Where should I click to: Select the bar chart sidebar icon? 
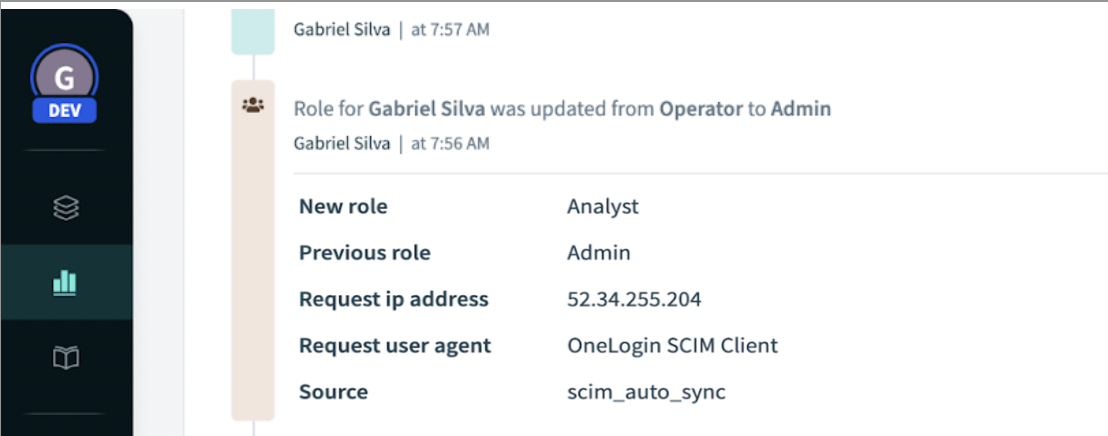pos(66,283)
